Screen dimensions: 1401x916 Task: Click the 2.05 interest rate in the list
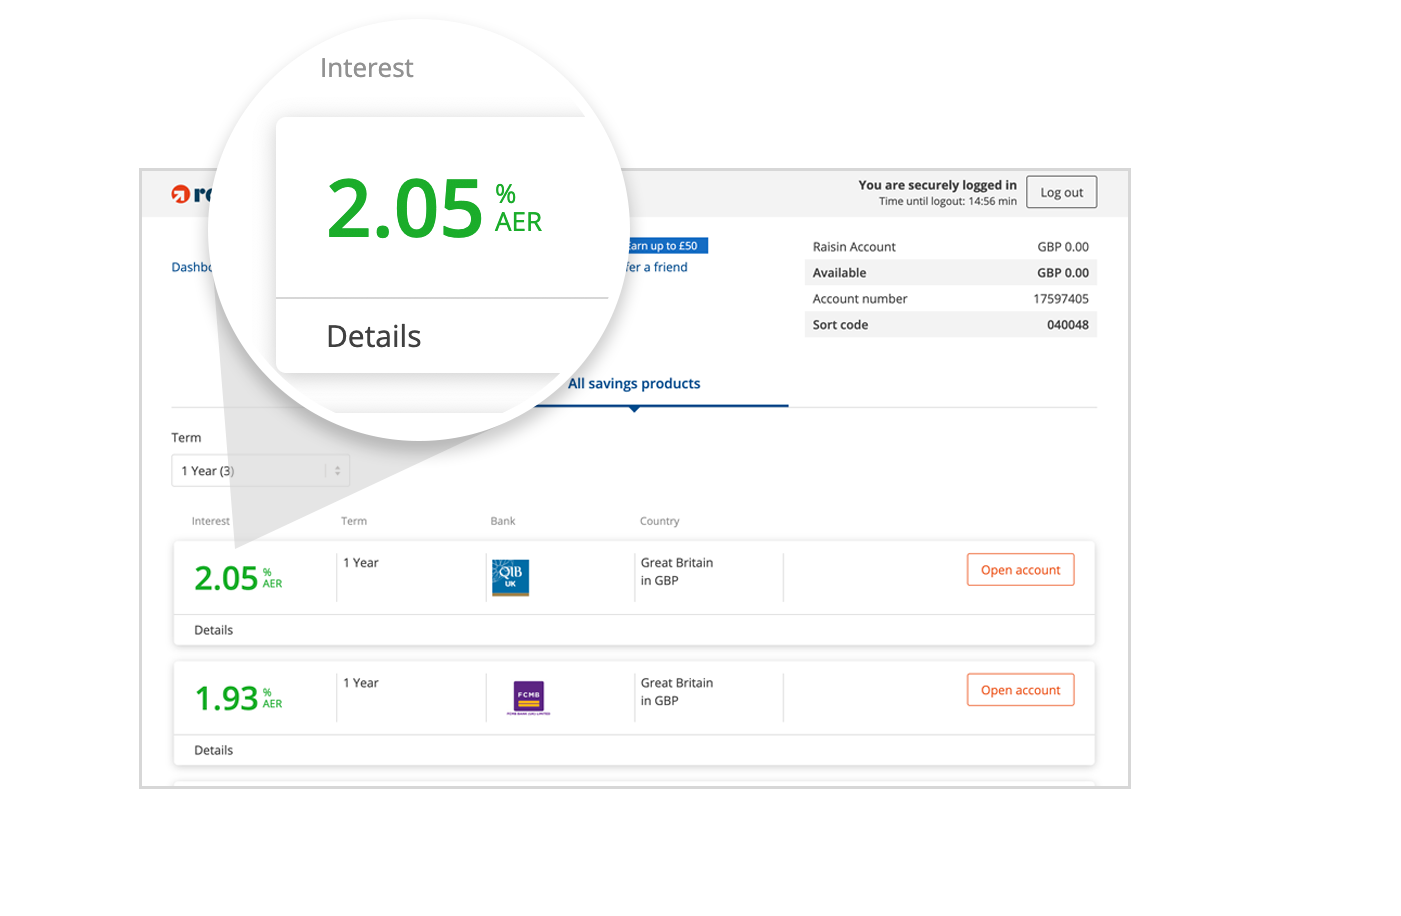point(226,578)
